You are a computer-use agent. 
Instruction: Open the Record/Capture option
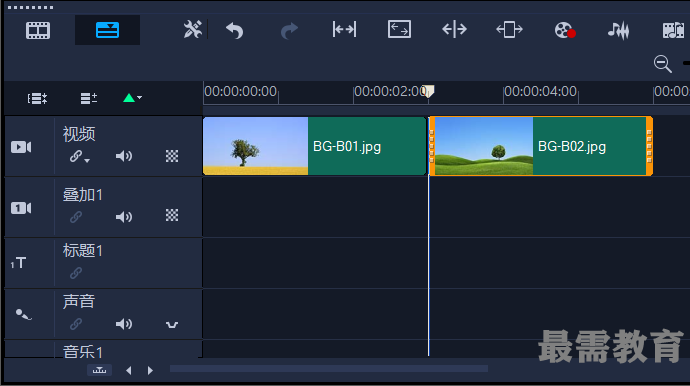(565, 30)
